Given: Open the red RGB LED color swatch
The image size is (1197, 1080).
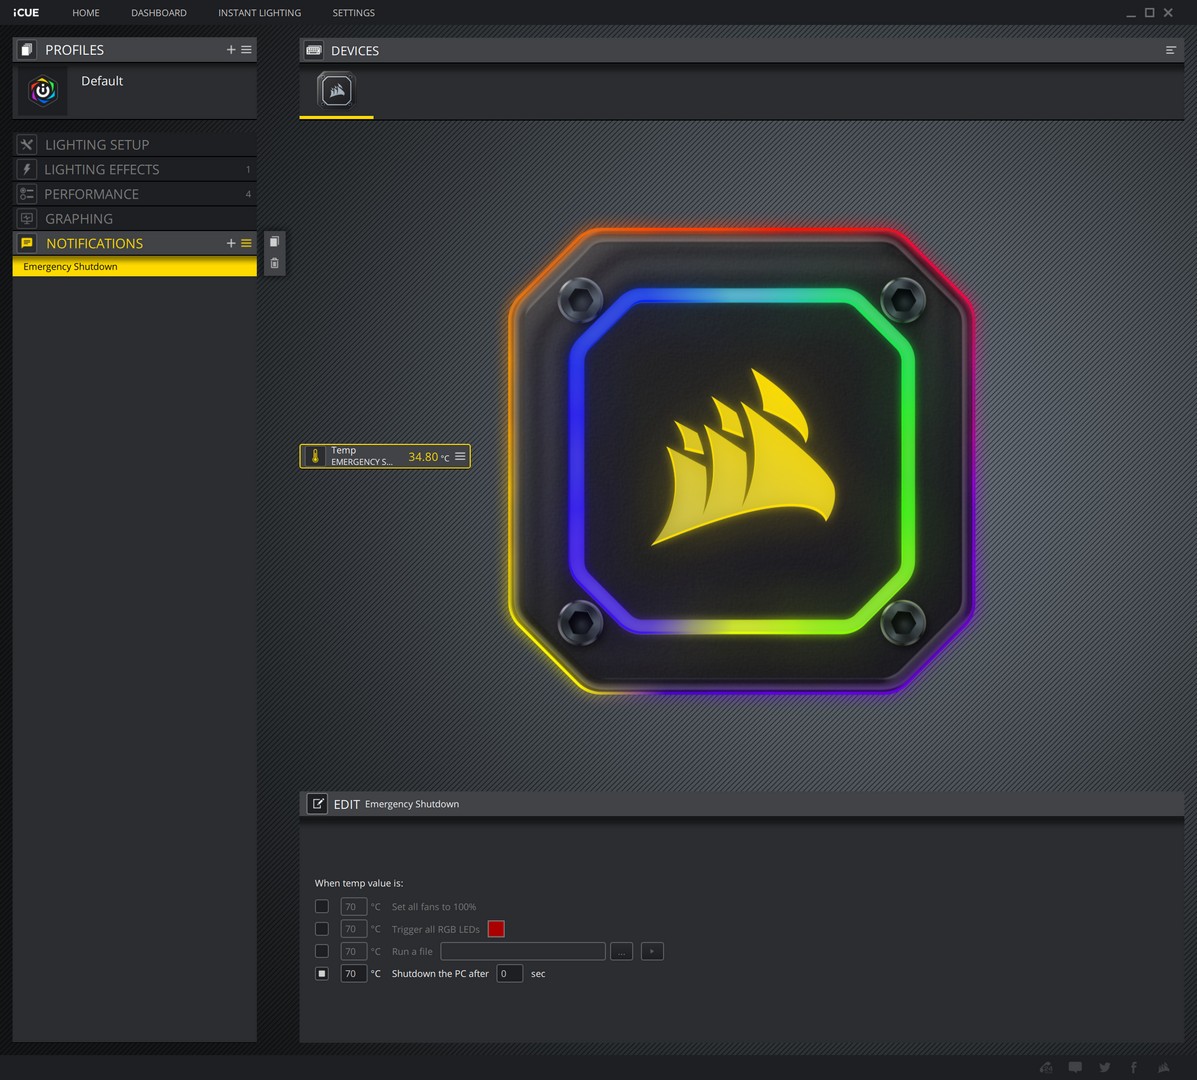Looking at the screenshot, I should pyautogui.click(x=496, y=929).
